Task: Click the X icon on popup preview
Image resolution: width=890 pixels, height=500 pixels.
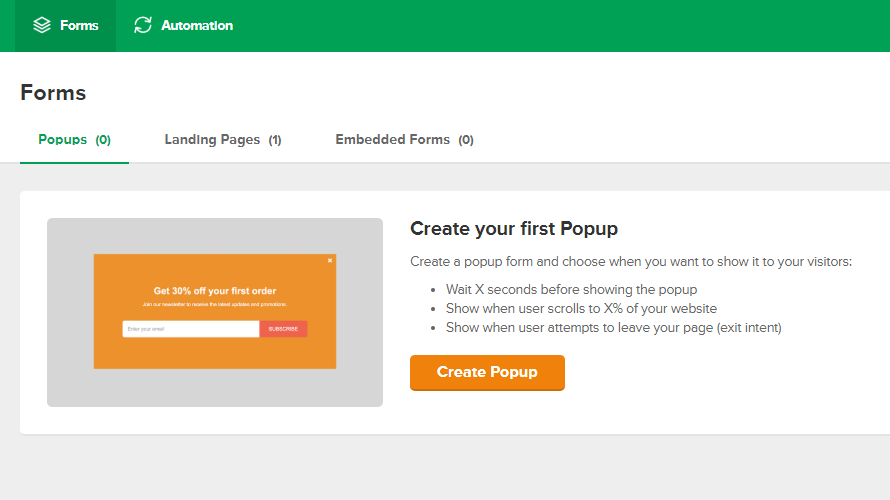Action: pos(330,260)
